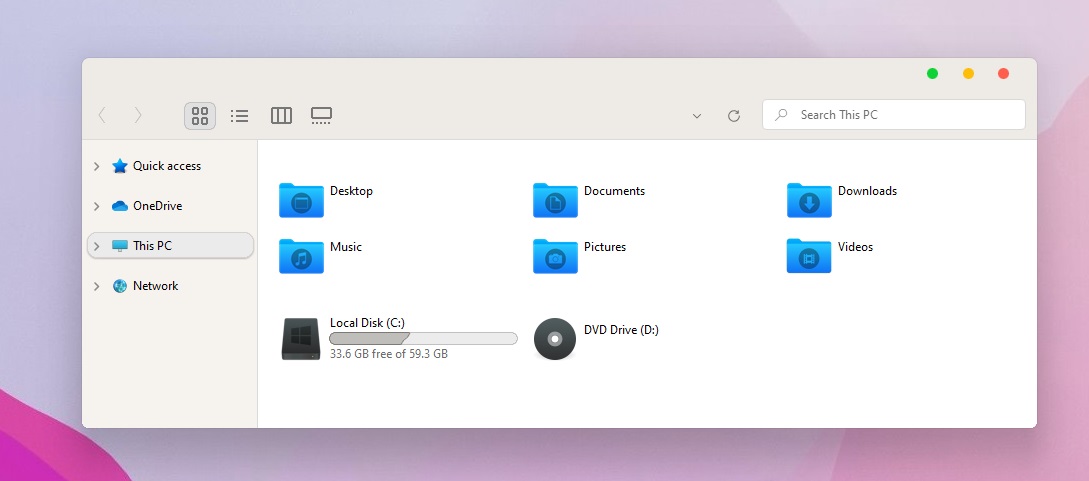This screenshot has width=1089, height=481.
Task: Click the Search This PC field
Action: (900, 115)
